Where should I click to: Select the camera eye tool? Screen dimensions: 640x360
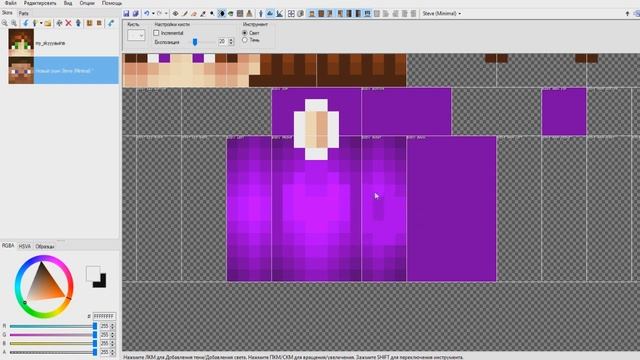tap(176, 13)
